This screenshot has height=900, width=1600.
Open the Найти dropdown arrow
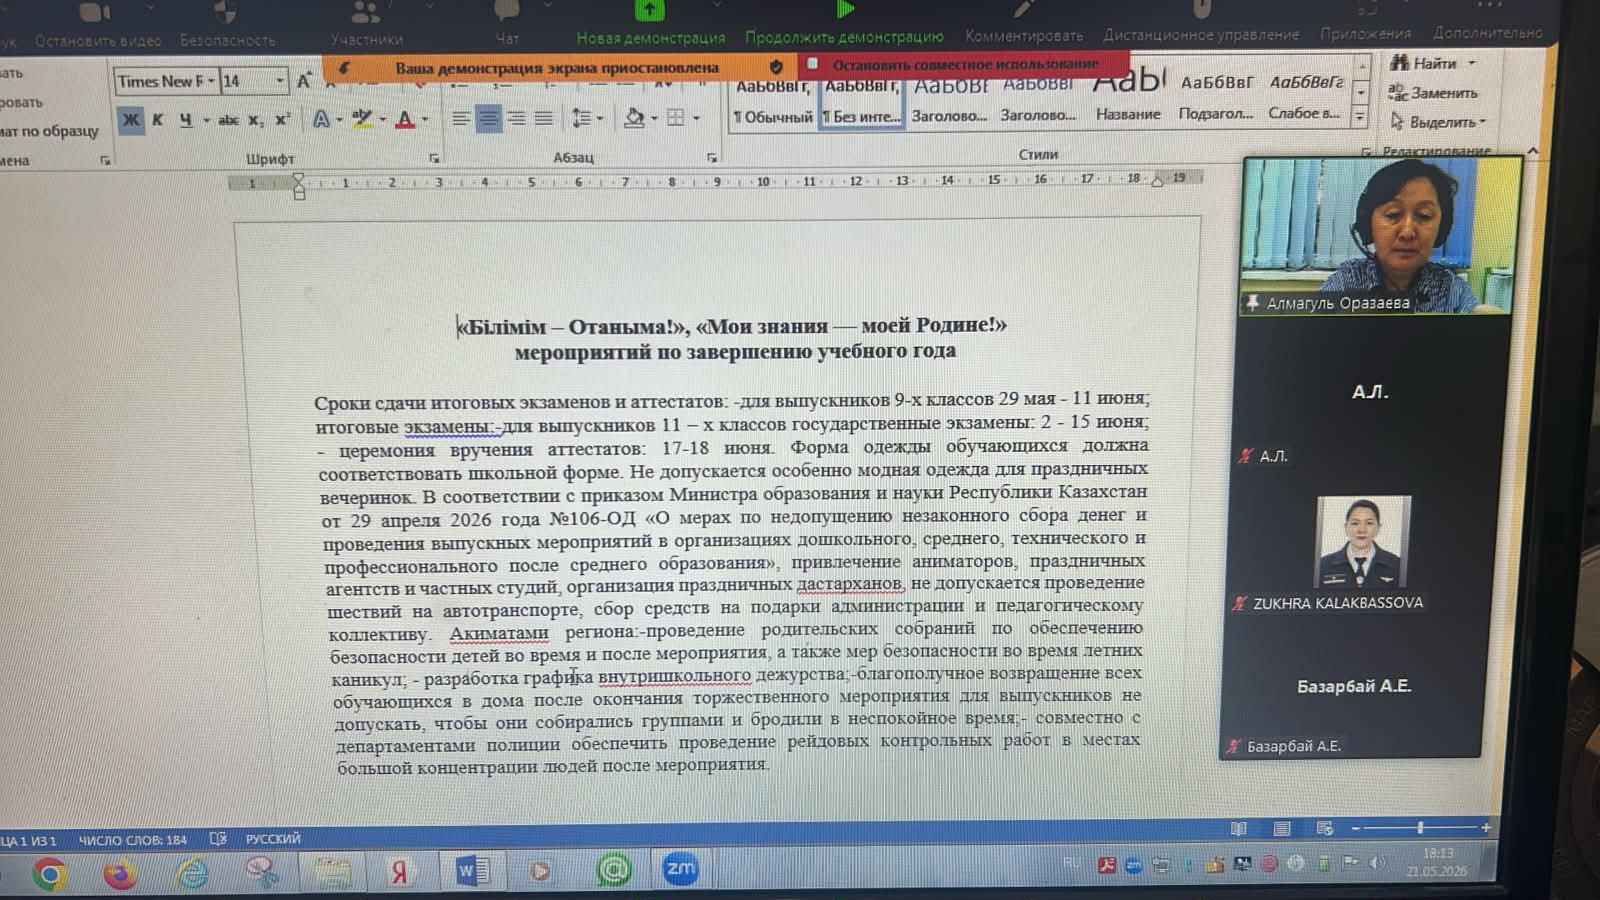pos(1471,63)
